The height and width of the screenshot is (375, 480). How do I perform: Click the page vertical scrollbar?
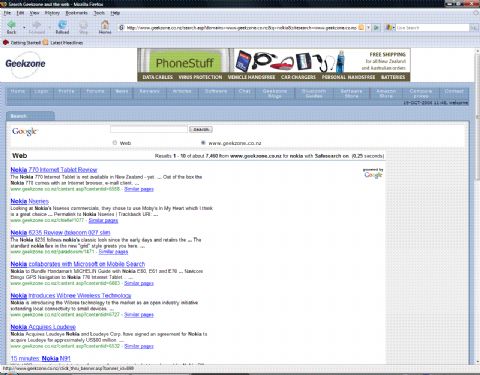[x=477, y=207]
